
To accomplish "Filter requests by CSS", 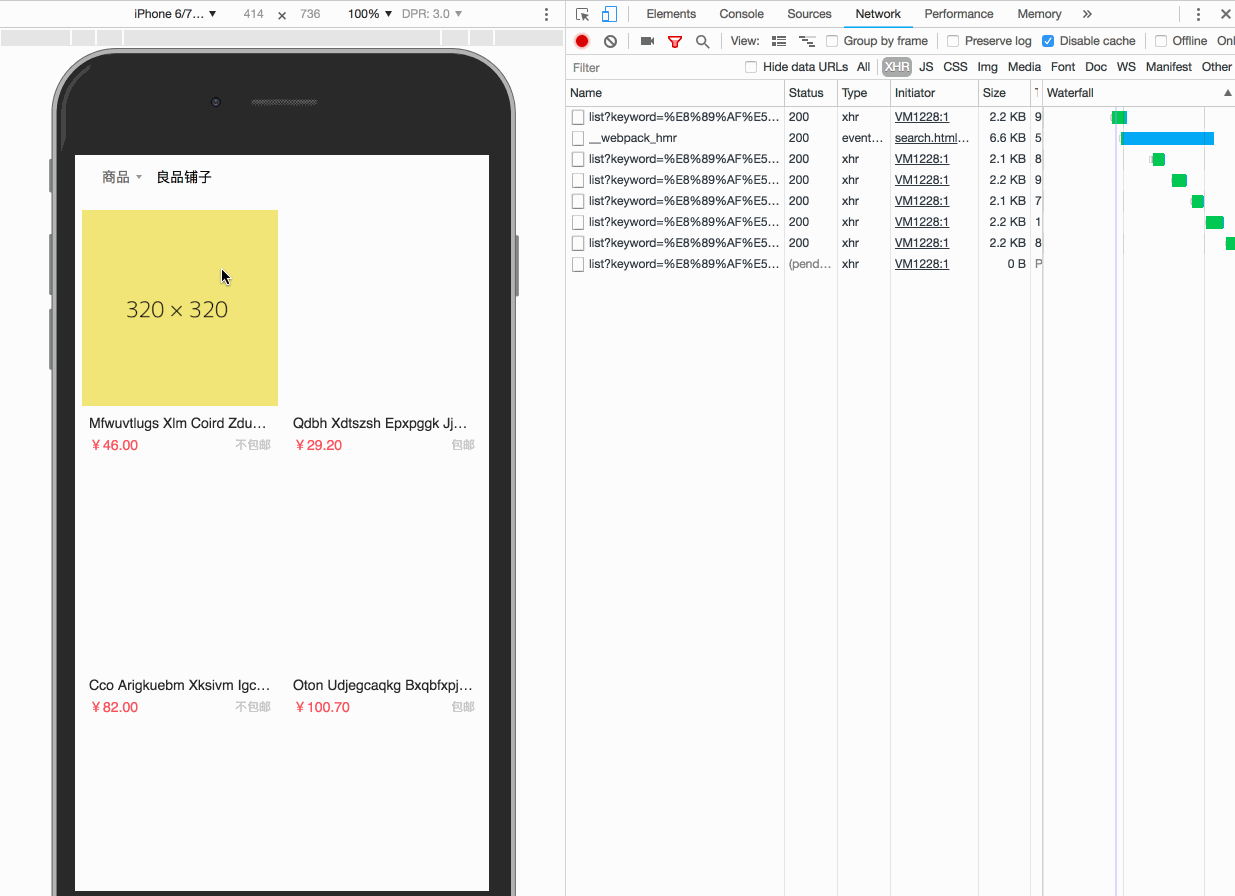I will pyautogui.click(x=956, y=67).
